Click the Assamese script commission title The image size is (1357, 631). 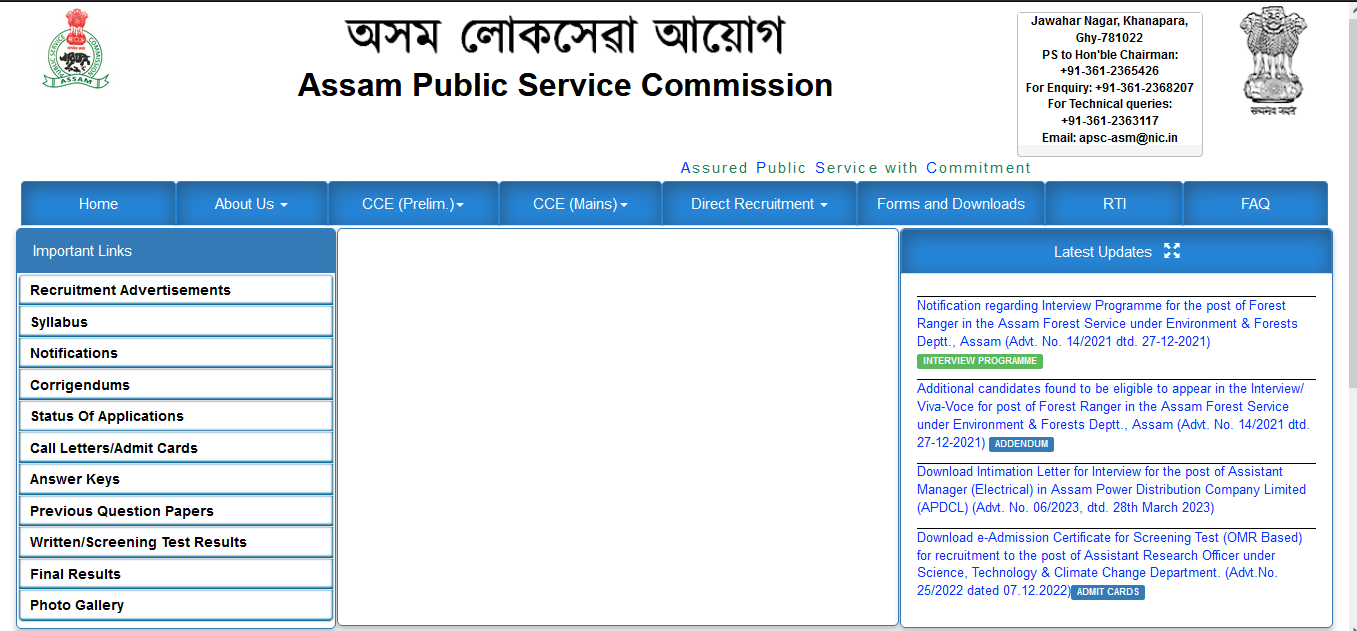pos(564,36)
